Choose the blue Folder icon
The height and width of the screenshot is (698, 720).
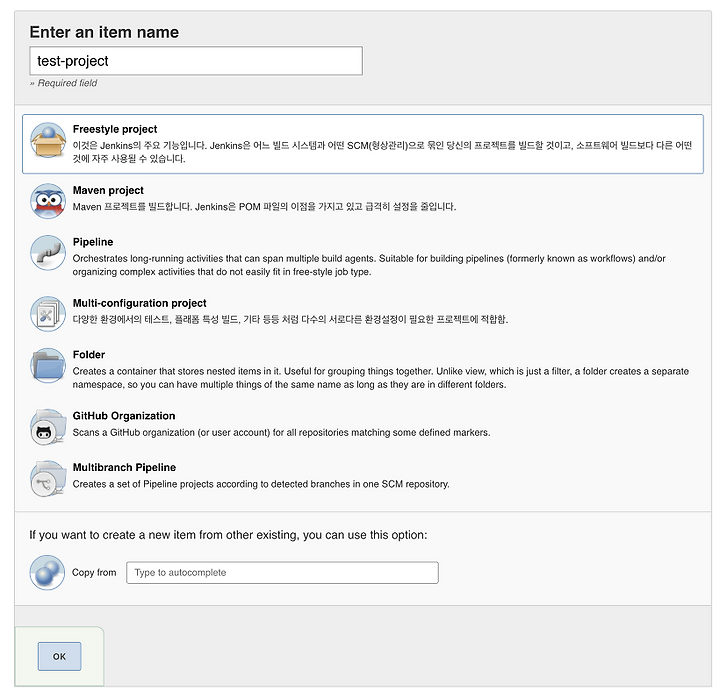click(48, 366)
